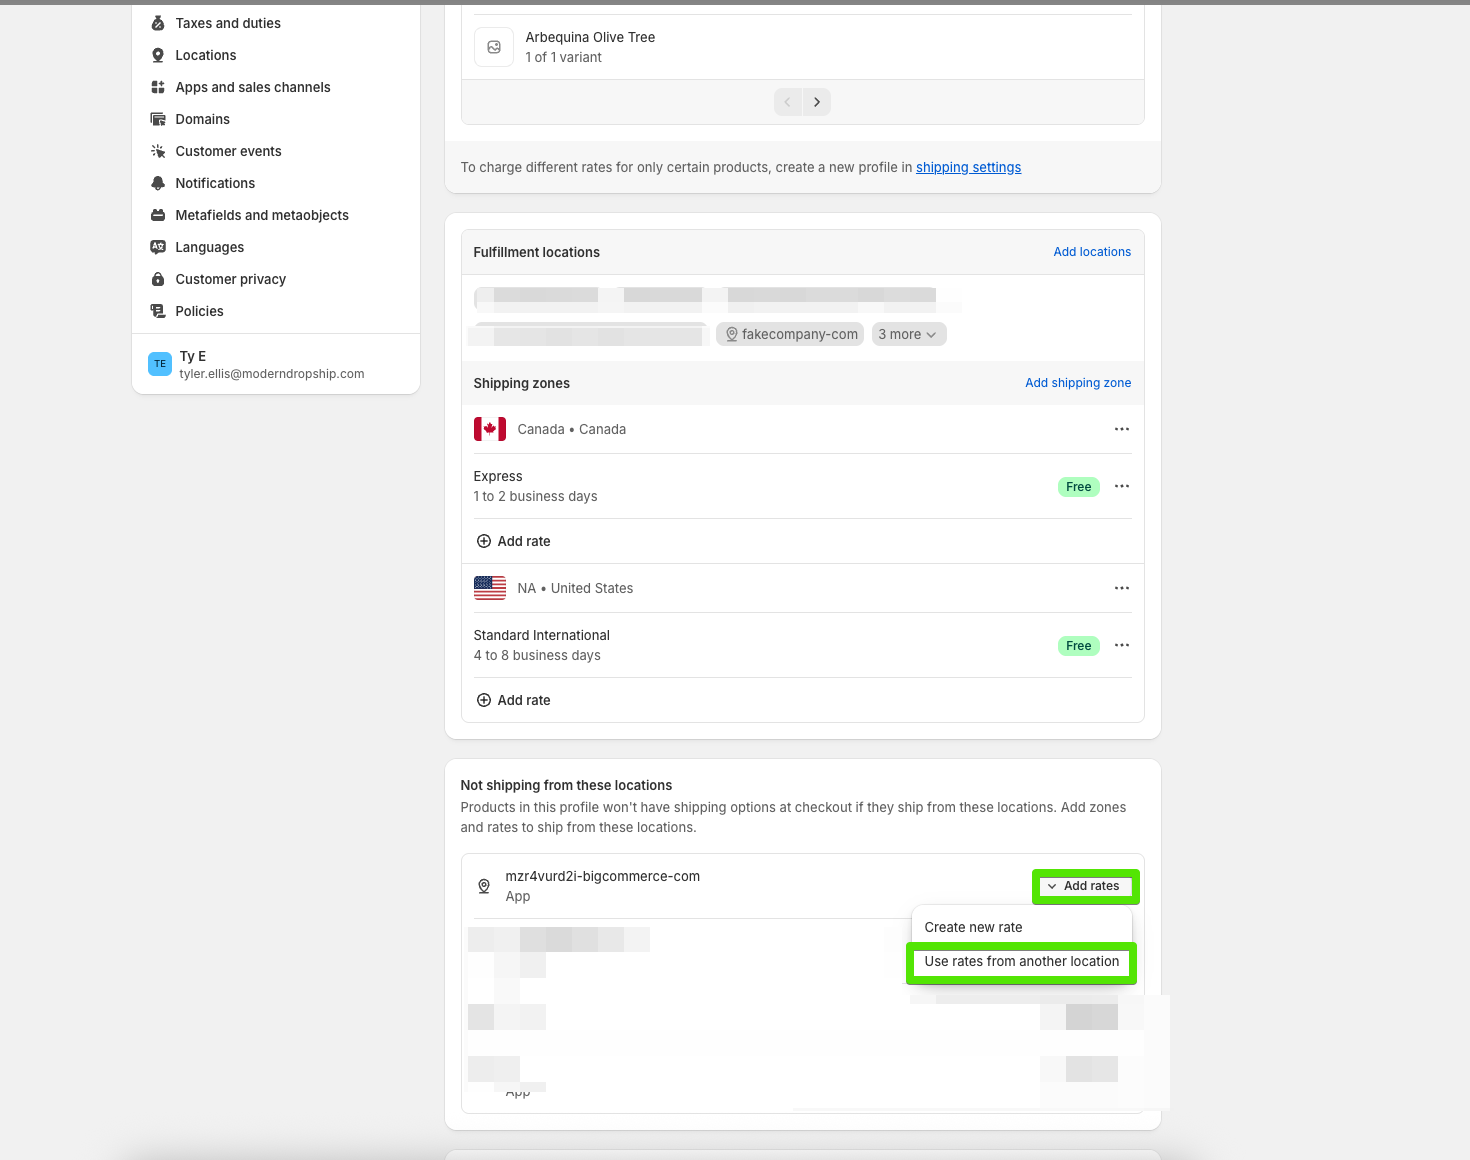Click the Customer privacy lock icon
The width and height of the screenshot is (1470, 1160).
coord(158,279)
